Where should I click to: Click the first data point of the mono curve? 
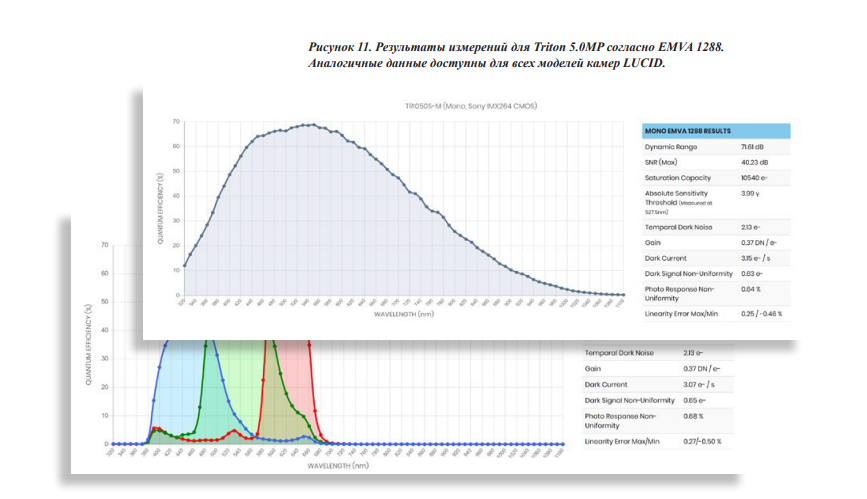[184, 266]
